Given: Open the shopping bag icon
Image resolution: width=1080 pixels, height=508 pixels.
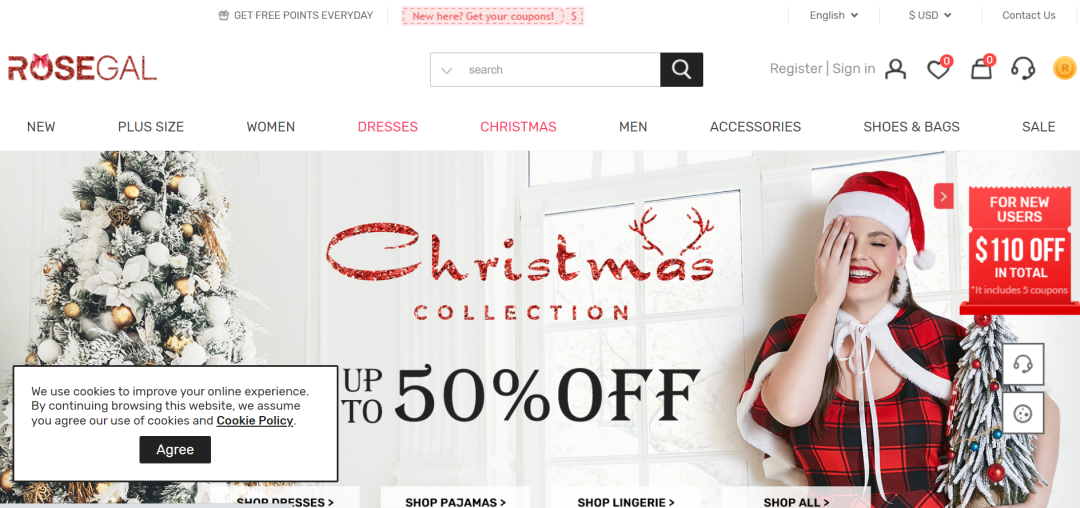Looking at the screenshot, I should coord(982,69).
